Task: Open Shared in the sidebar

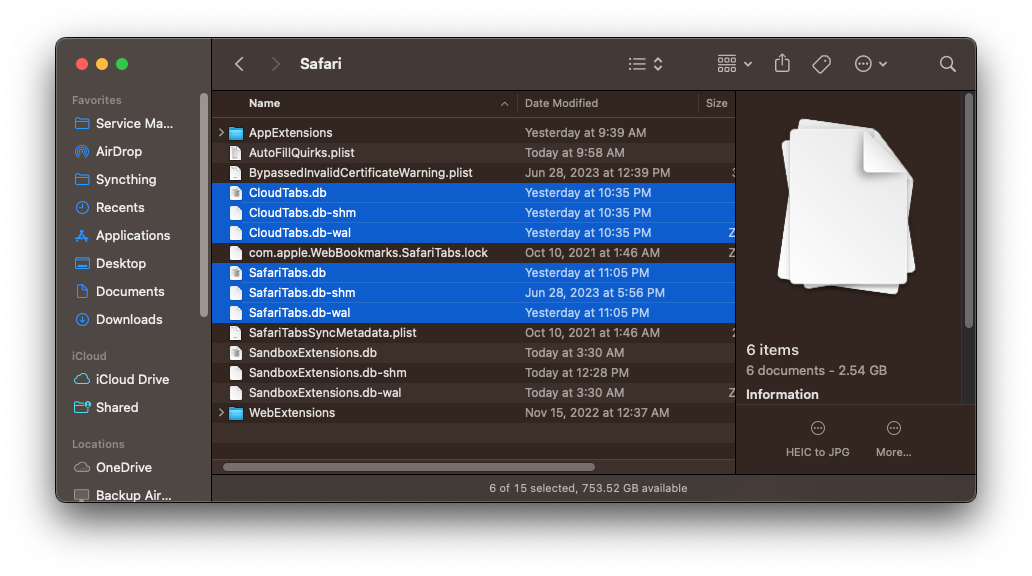Action: [x=117, y=407]
